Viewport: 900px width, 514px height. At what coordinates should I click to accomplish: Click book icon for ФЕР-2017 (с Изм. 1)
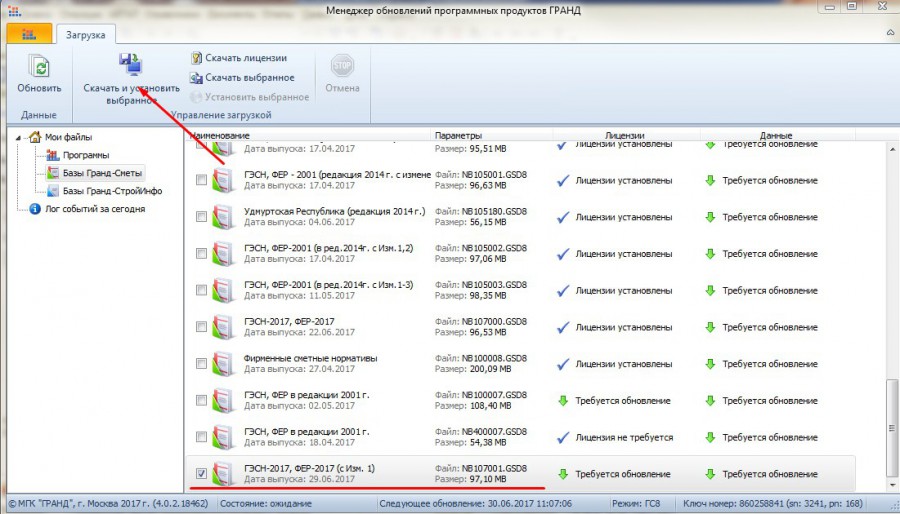[223, 474]
